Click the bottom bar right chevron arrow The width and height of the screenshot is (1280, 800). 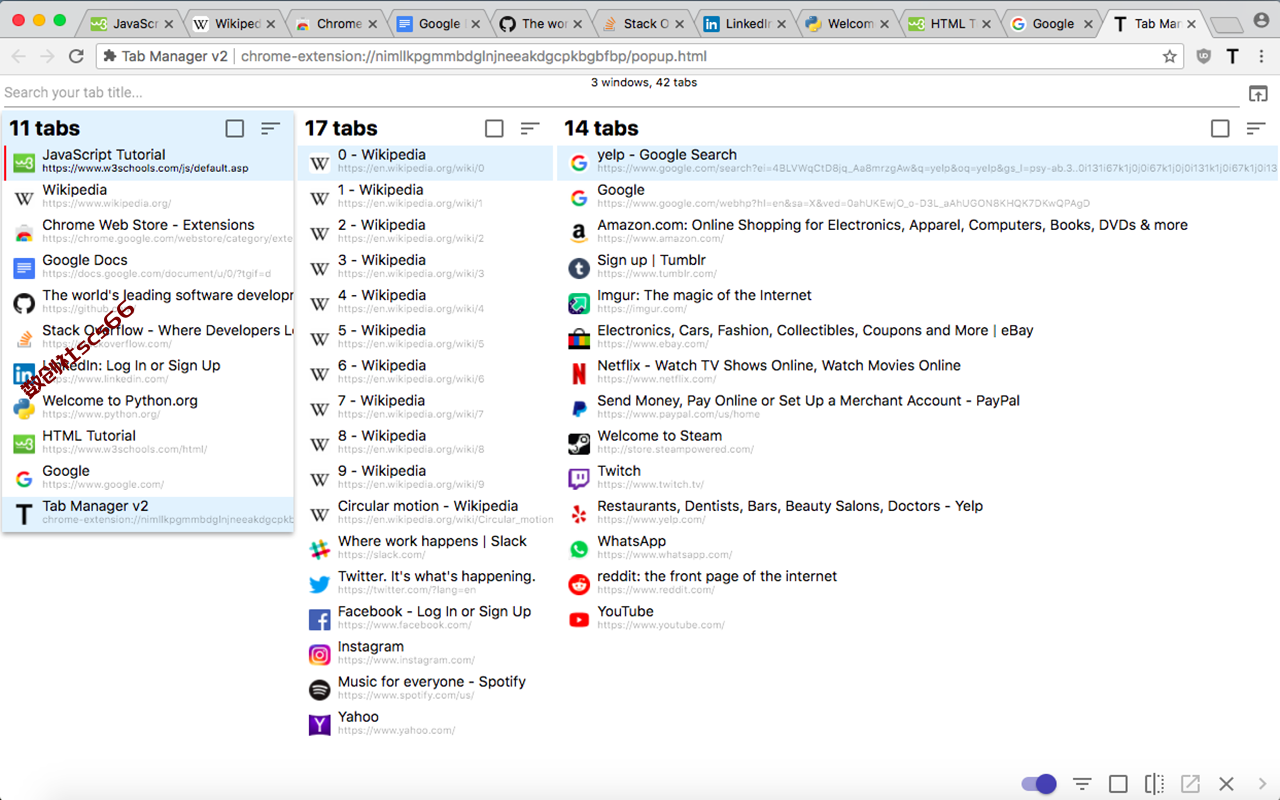pyautogui.click(x=1262, y=784)
